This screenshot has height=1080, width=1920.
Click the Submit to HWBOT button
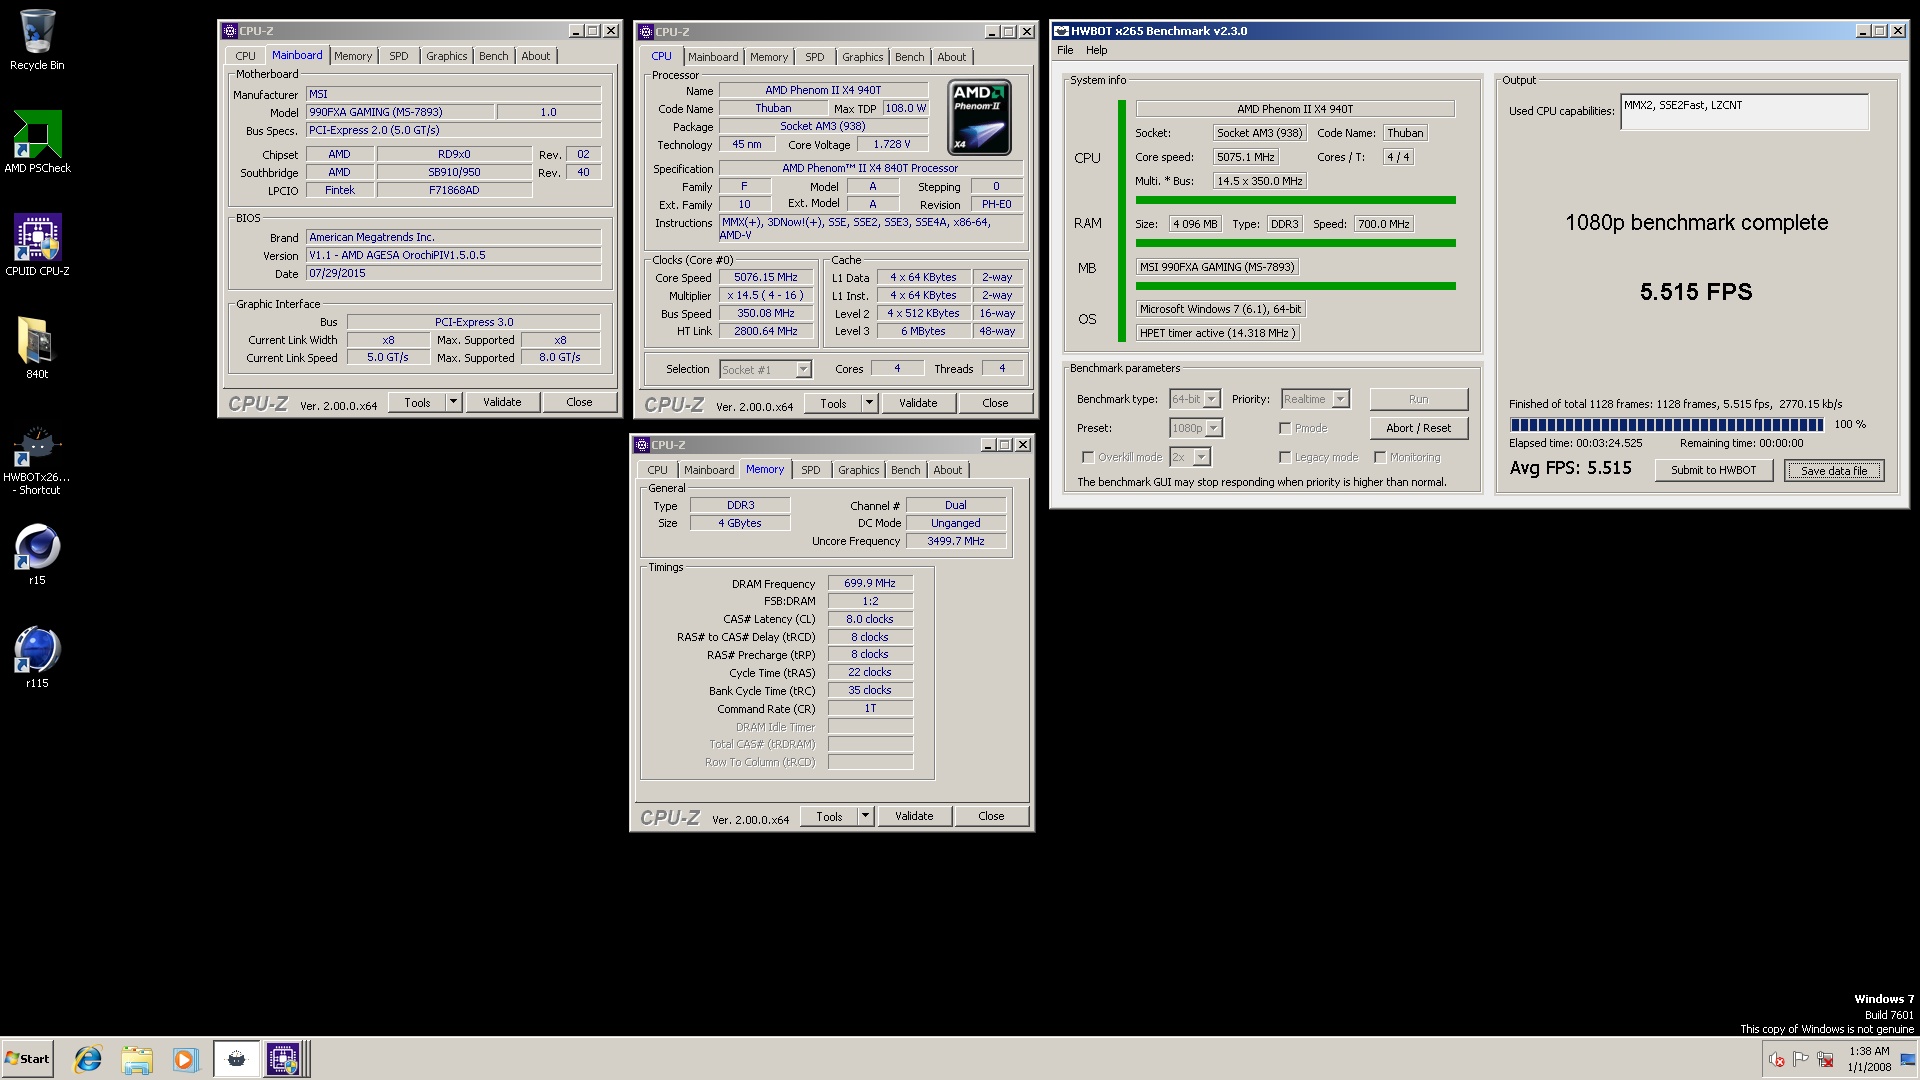(1713, 470)
